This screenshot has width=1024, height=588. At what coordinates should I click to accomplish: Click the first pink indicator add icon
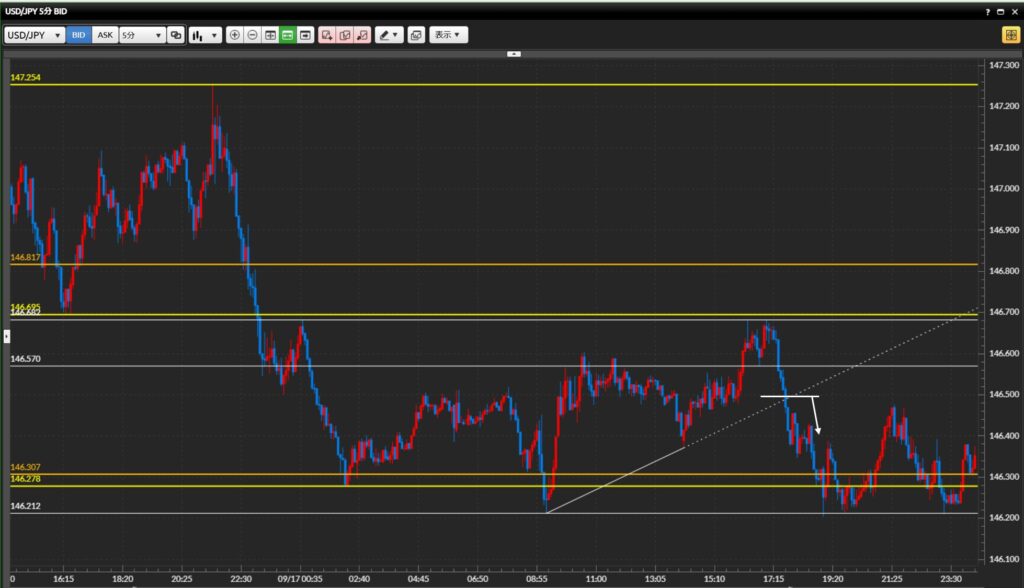coord(327,35)
